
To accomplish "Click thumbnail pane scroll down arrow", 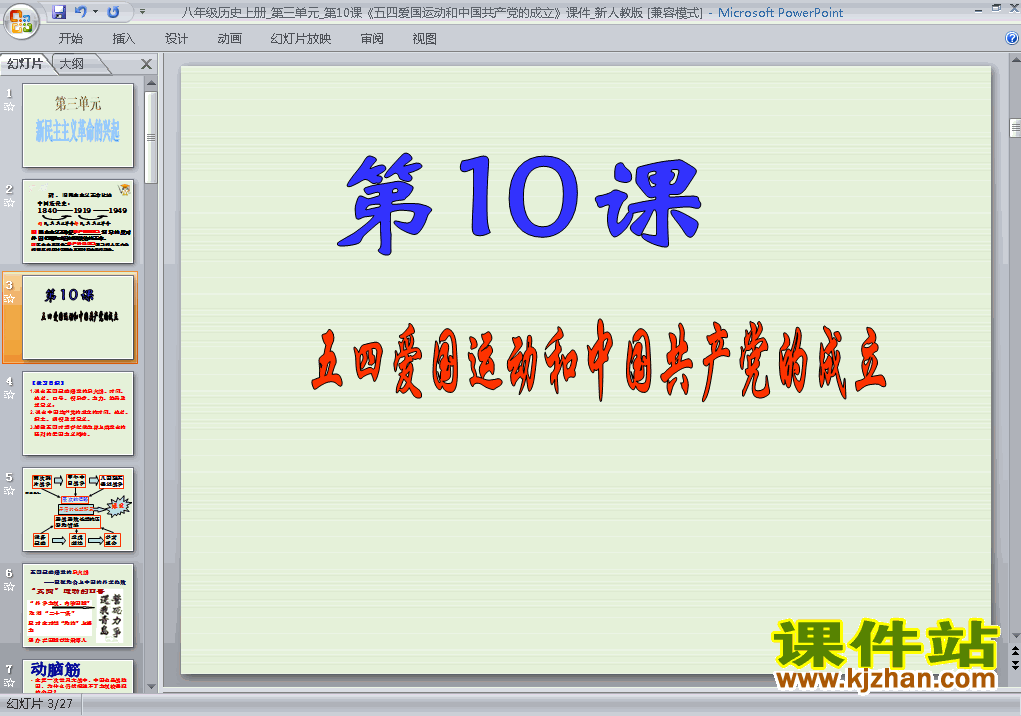I will (x=151, y=687).
